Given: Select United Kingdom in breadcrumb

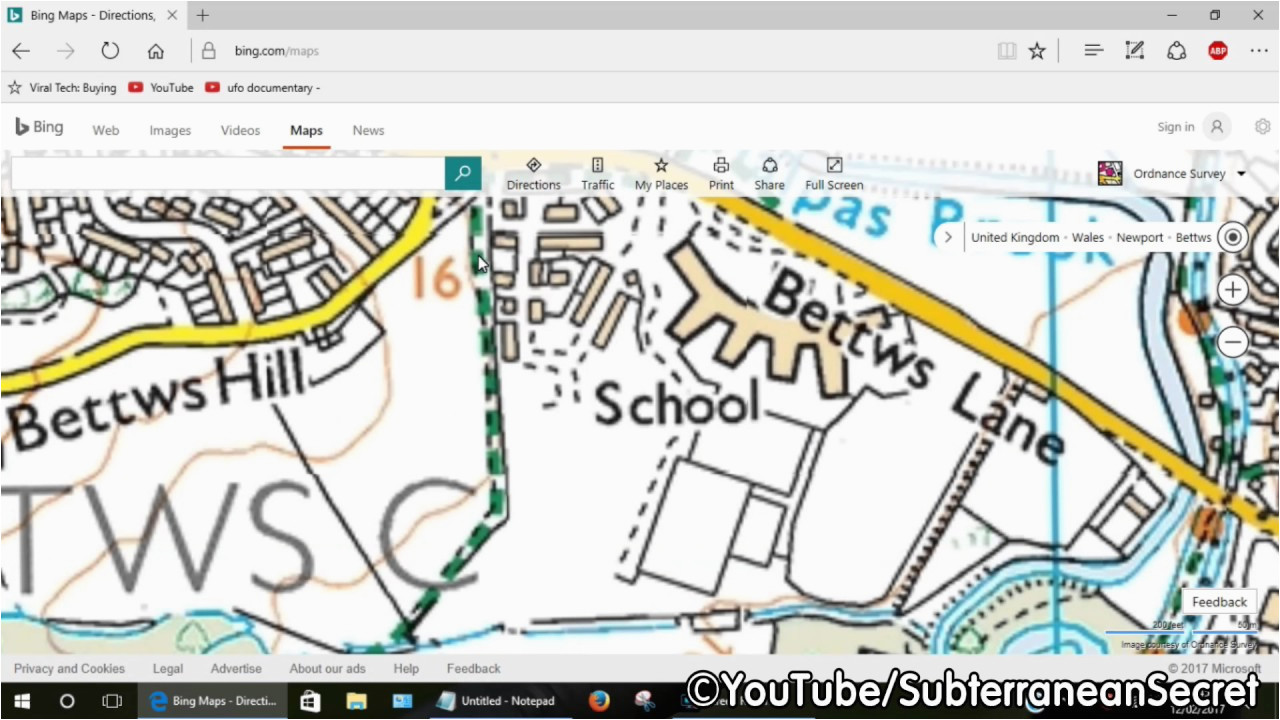Looking at the screenshot, I should pyautogui.click(x=1015, y=238).
